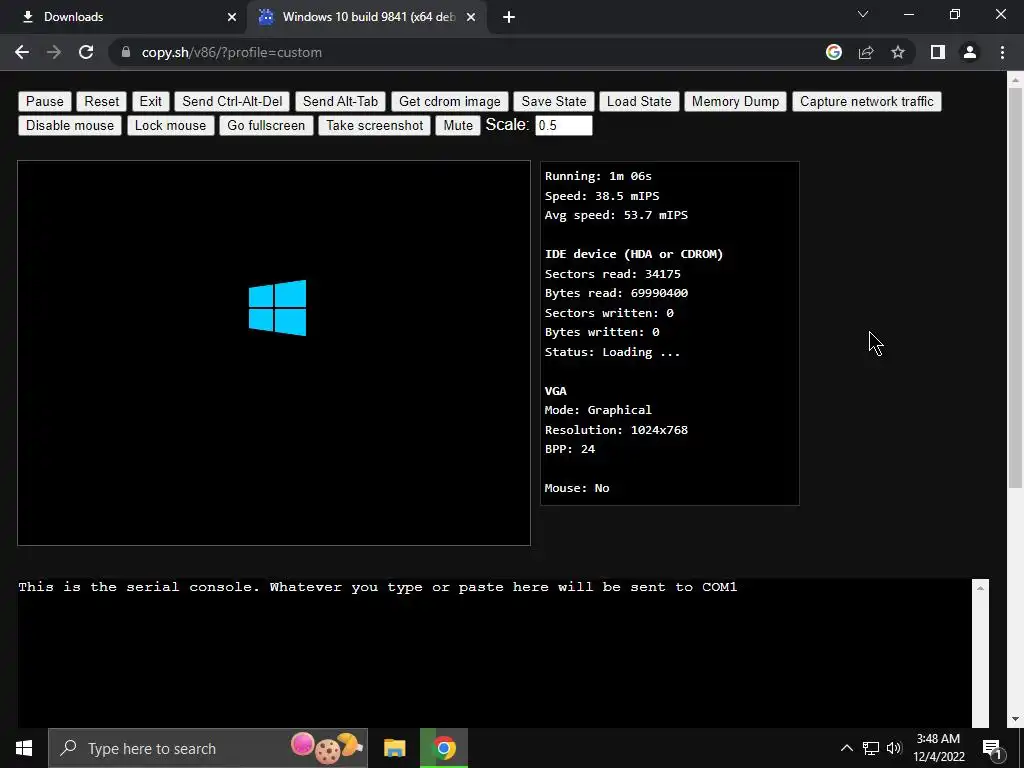
Task: Lock mouse to the emulator
Action: [x=170, y=125]
